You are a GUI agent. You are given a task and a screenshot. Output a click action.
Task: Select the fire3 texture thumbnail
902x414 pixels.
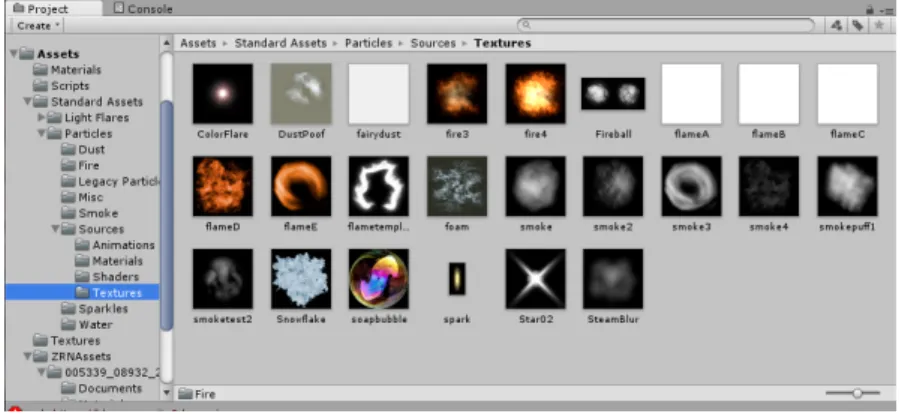pos(457,94)
